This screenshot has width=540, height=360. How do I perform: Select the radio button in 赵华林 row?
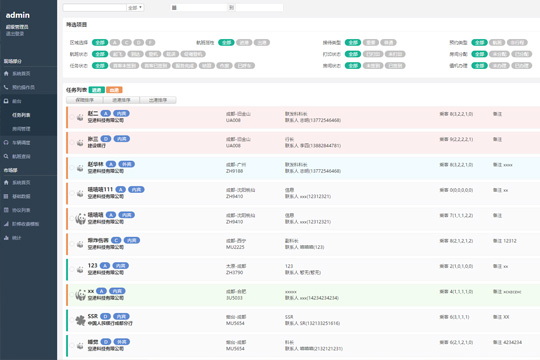coord(72,168)
